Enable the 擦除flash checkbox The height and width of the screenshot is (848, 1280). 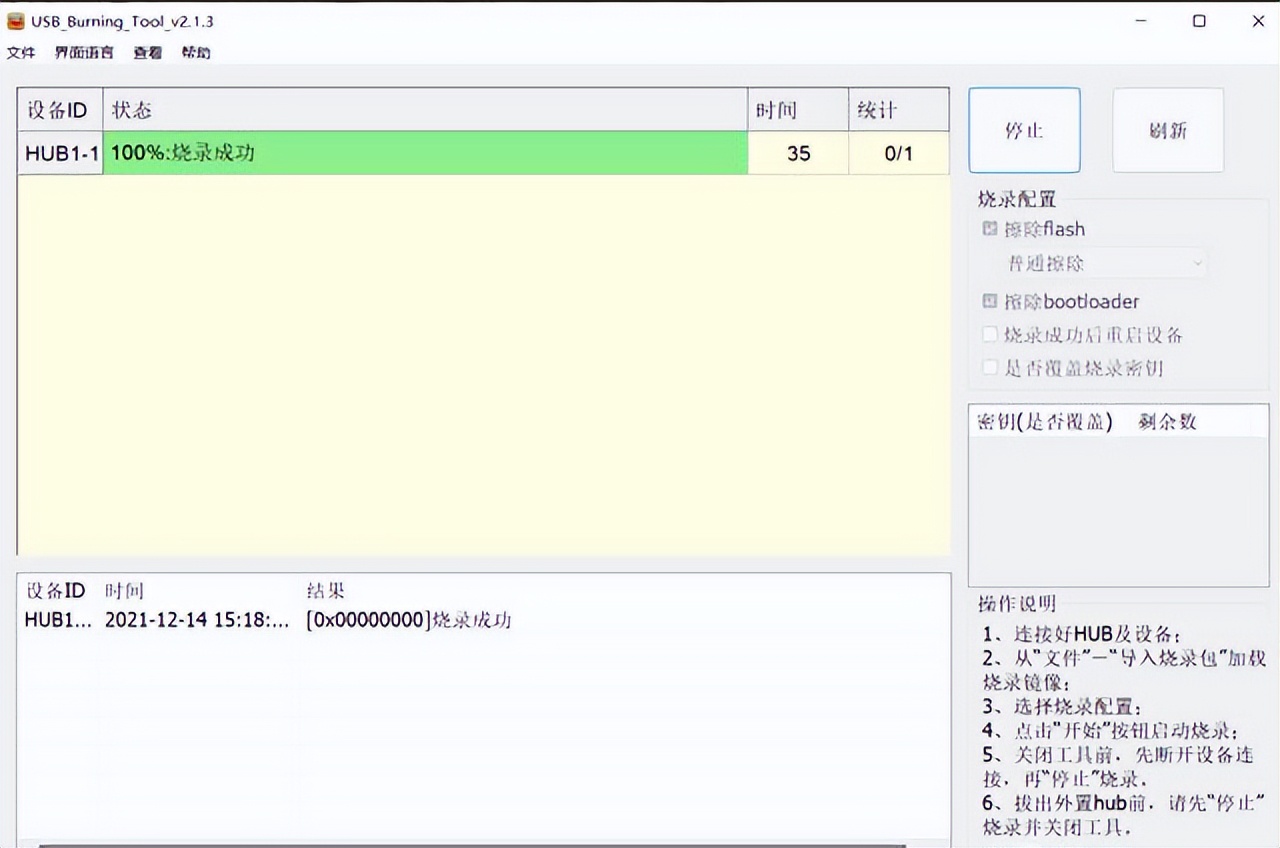click(989, 229)
